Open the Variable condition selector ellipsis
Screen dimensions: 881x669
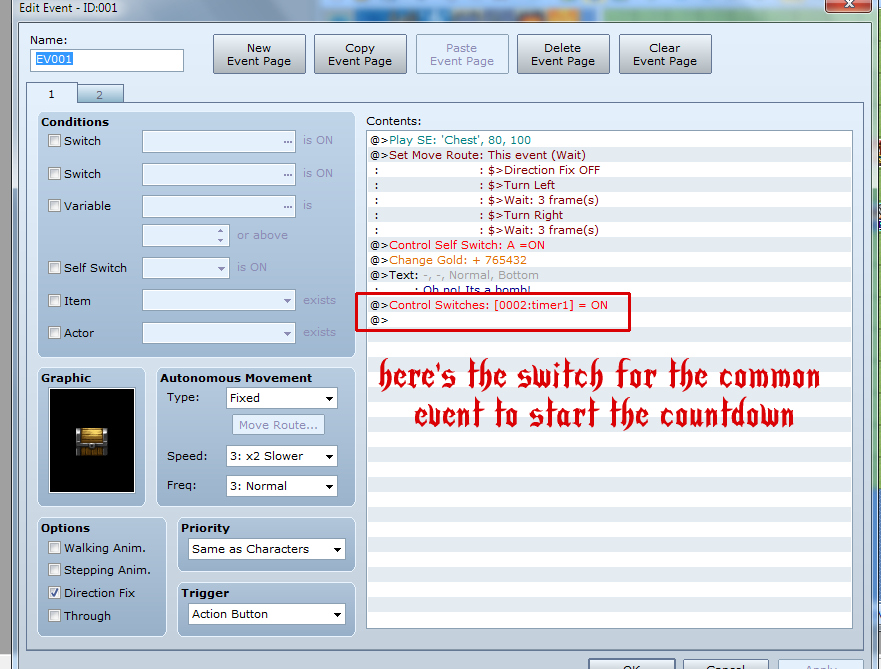point(288,206)
